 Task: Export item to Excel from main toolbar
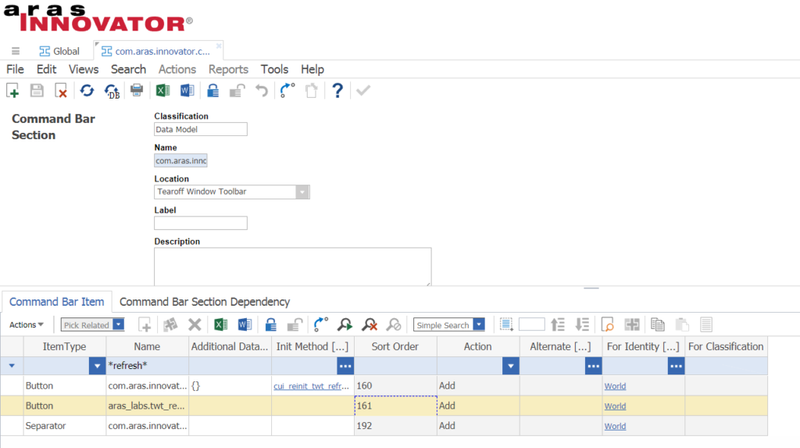coord(163,91)
